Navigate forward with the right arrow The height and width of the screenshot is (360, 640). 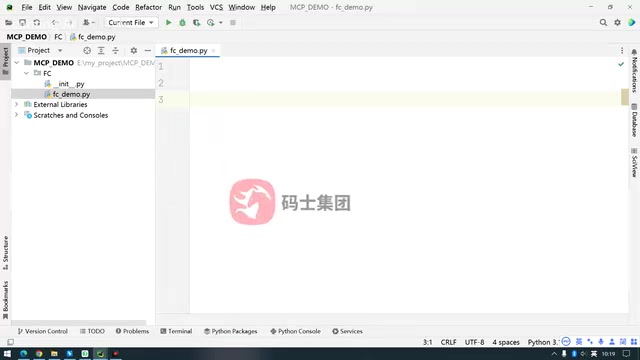pos(69,22)
